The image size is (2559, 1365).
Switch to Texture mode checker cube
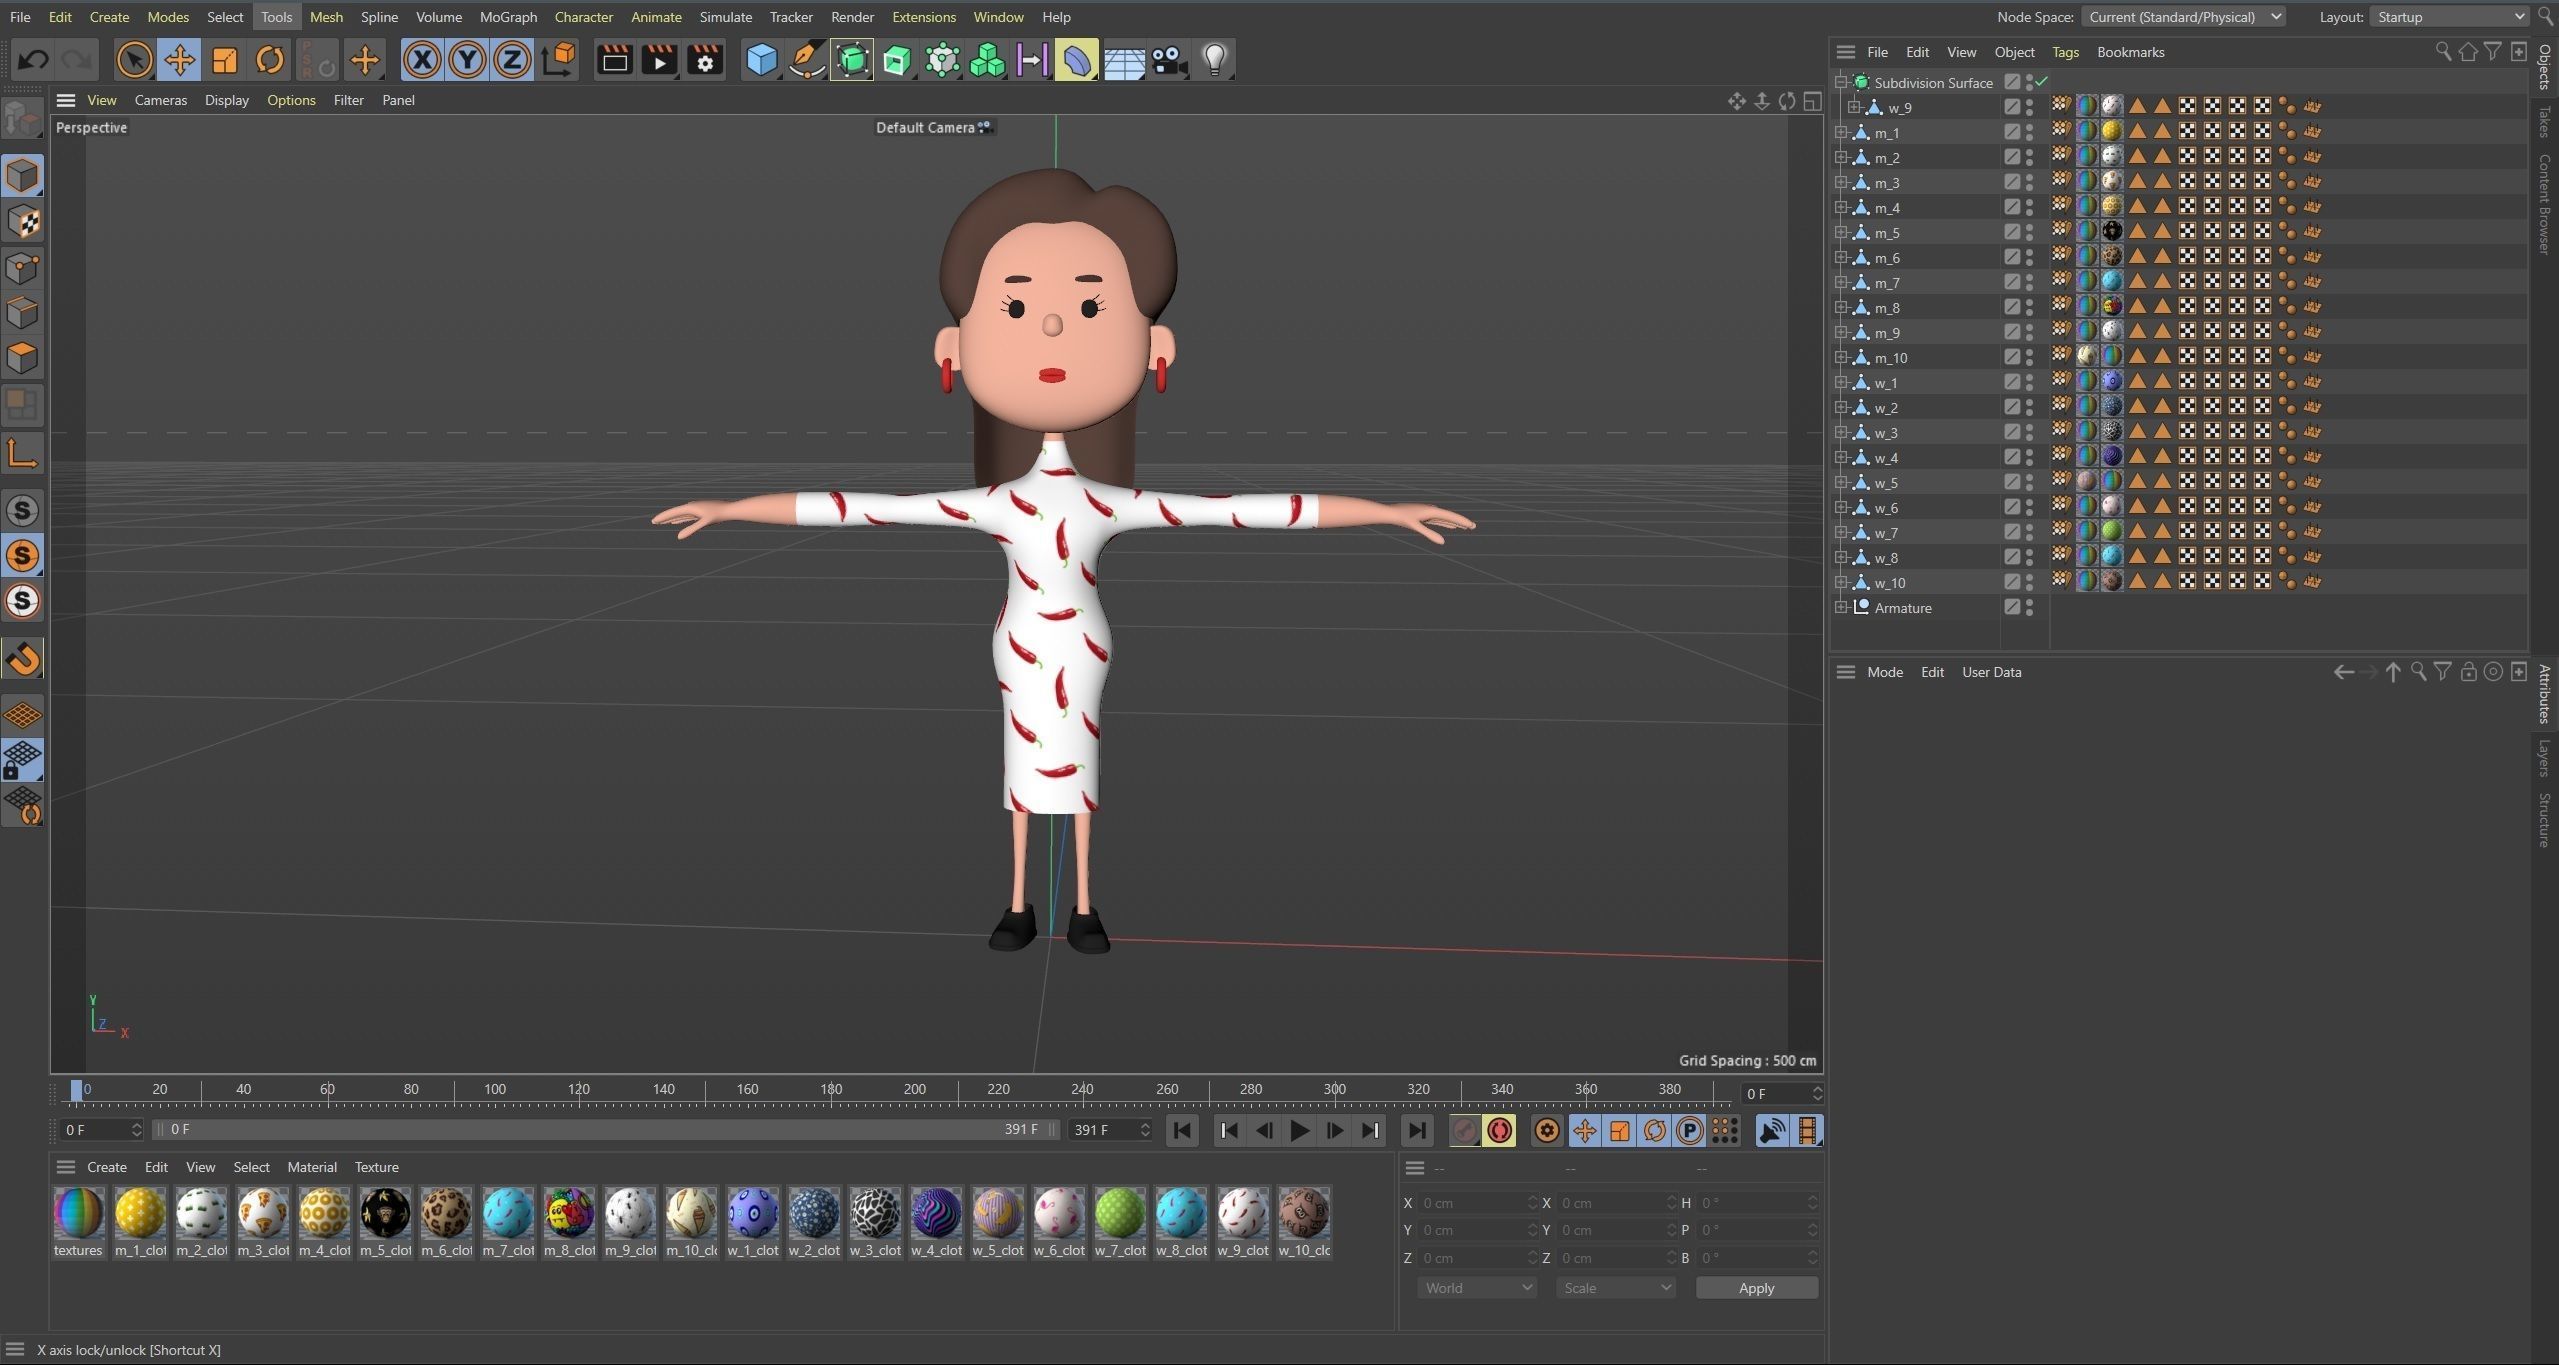tap(23, 222)
